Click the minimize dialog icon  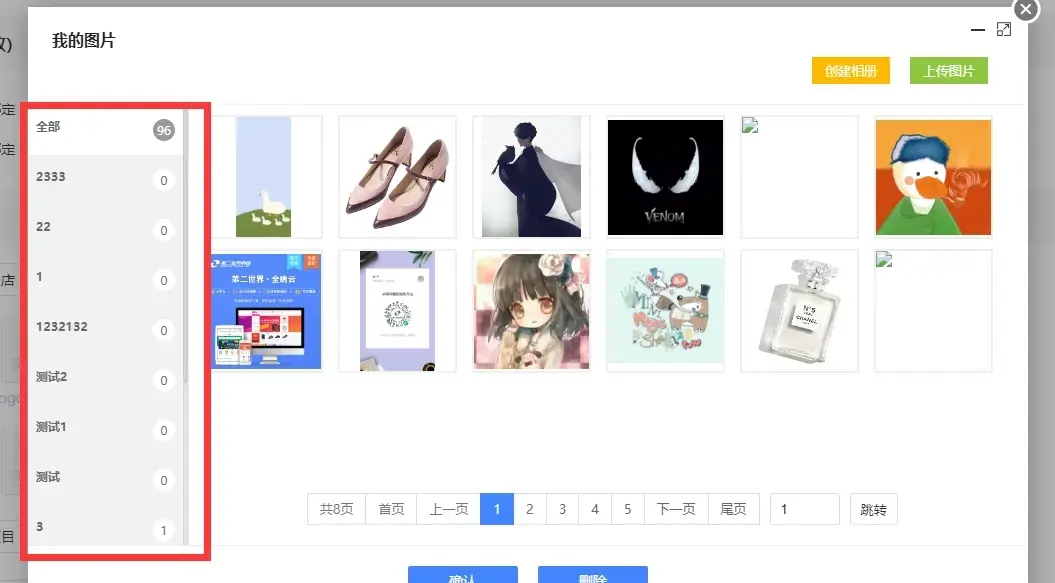(x=978, y=30)
